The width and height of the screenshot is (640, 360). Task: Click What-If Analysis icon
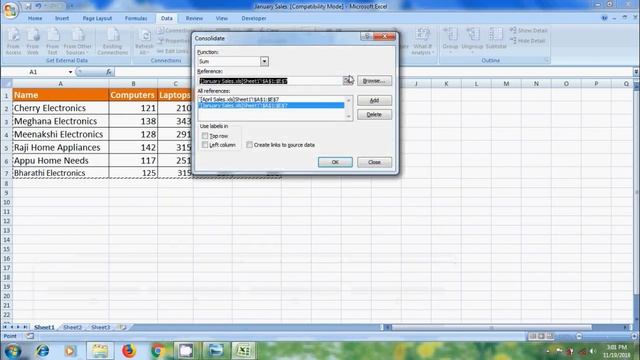pyautogui.click(x=422, y=40)
